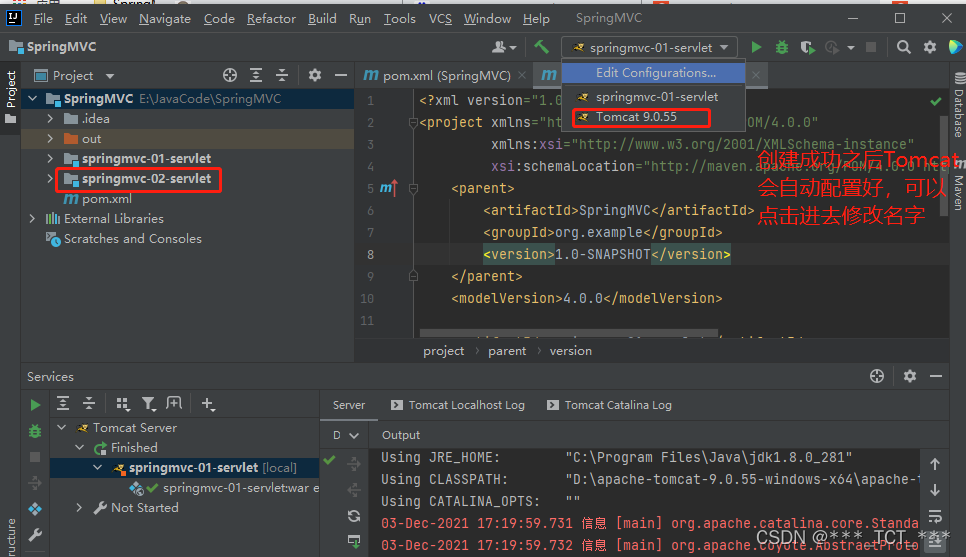Start debugging with the bug icon

782,47
